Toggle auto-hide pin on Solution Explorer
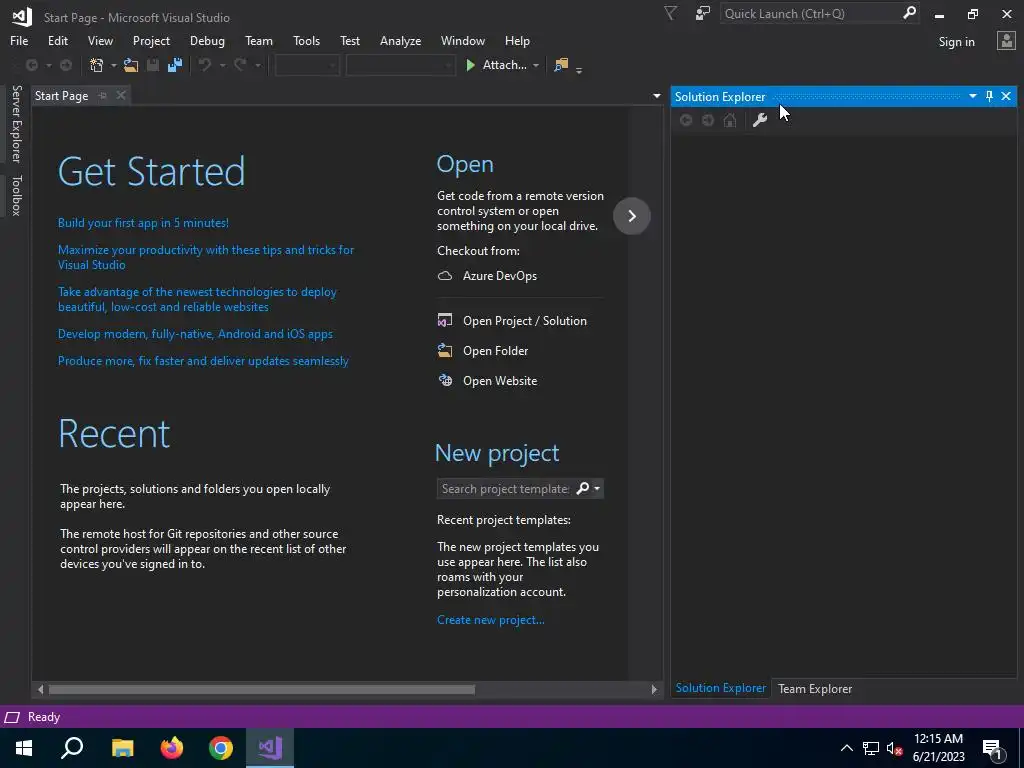This screenshot has height=768, width=1024. [989, 97]
